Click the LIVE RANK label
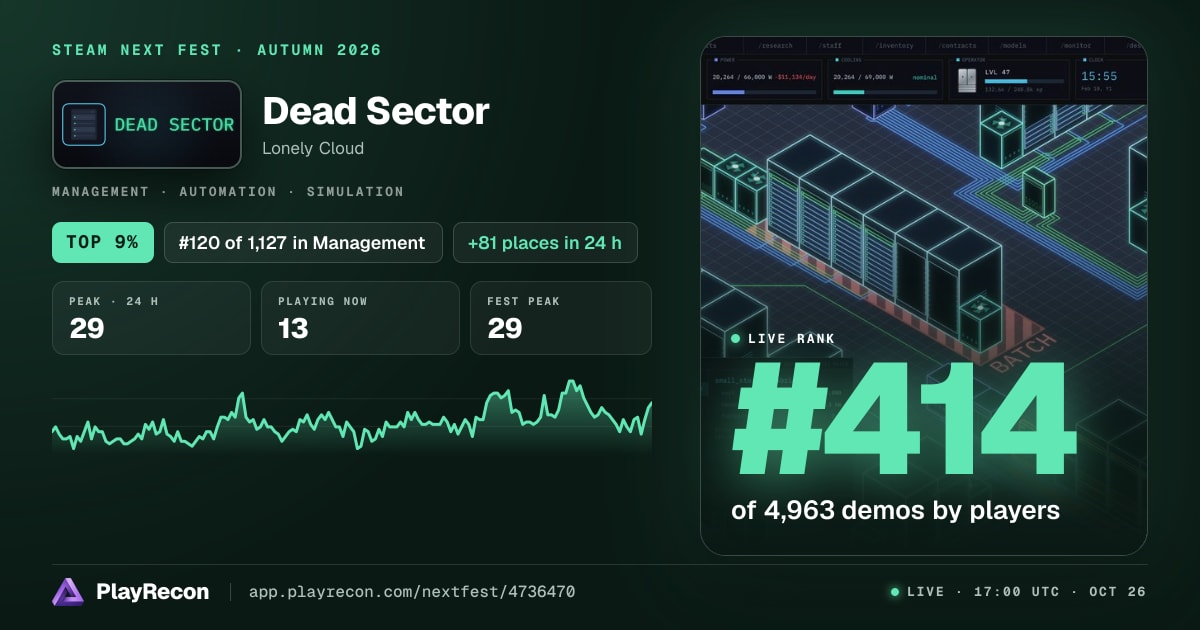Image resolution: width=1200 pixels, height=630 pixels. point(791,339)
